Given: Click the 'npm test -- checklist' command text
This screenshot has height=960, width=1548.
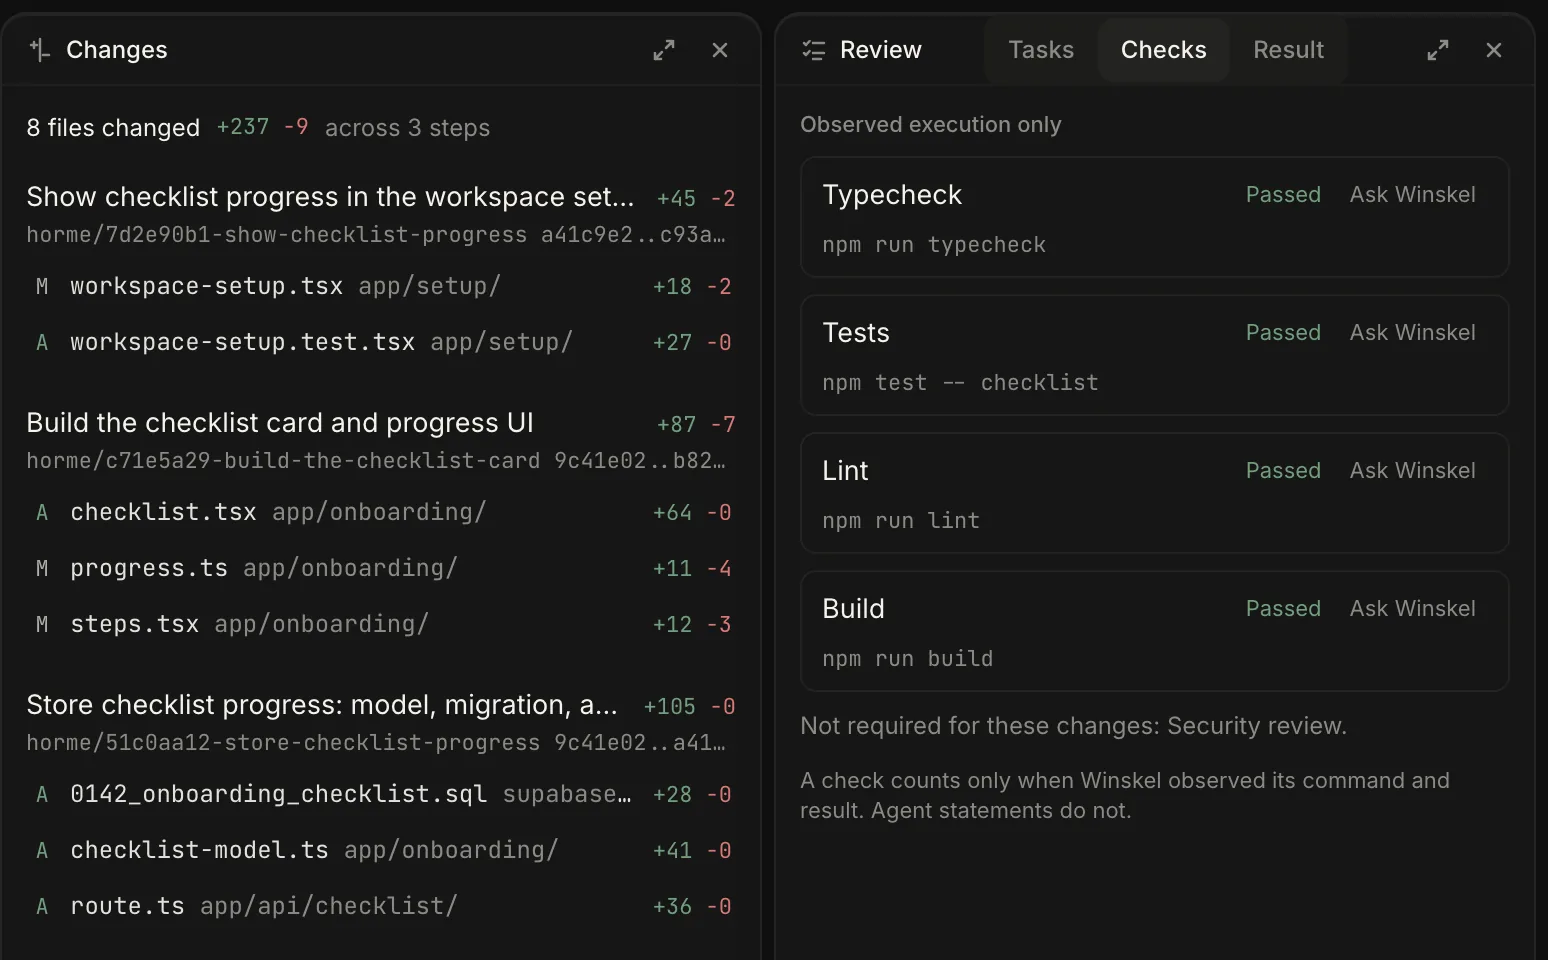Looking at the screenshot, I should [960, 383].
